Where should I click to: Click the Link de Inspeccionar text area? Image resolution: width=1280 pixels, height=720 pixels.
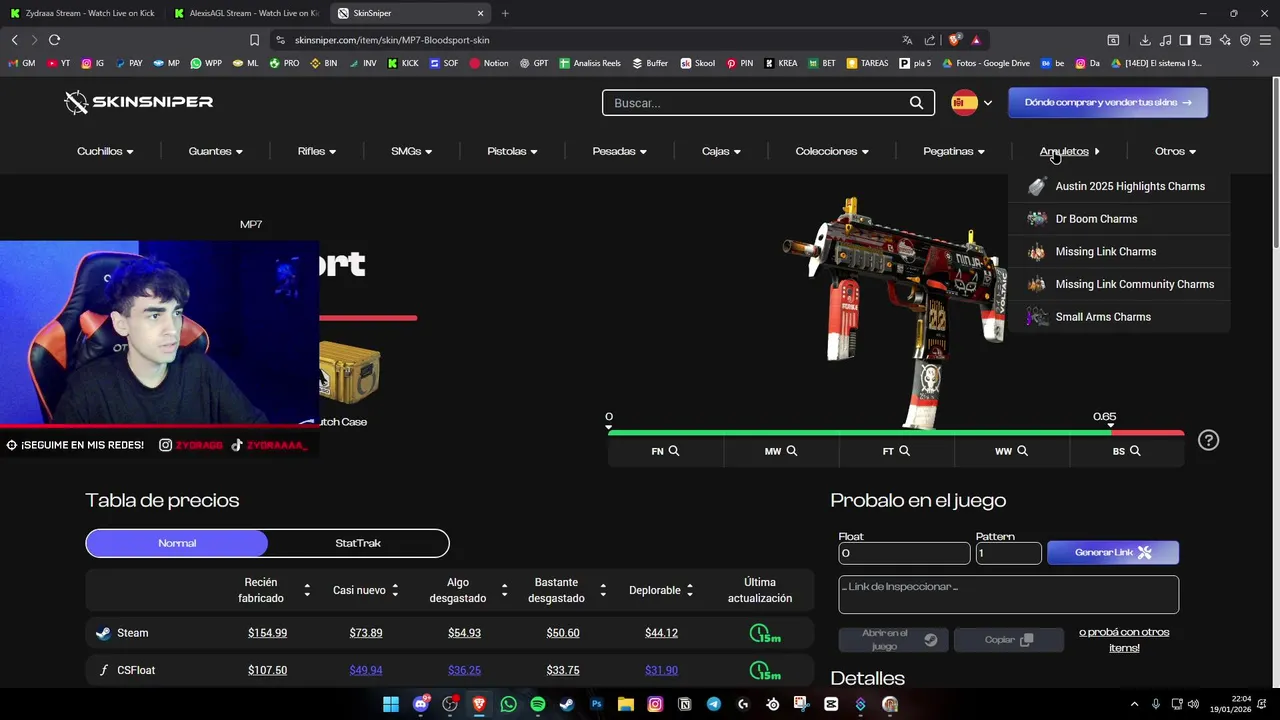(1008, 594)
